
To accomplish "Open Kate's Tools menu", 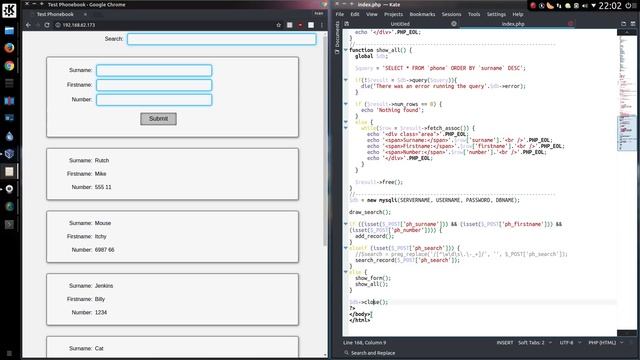I will 474,14.
